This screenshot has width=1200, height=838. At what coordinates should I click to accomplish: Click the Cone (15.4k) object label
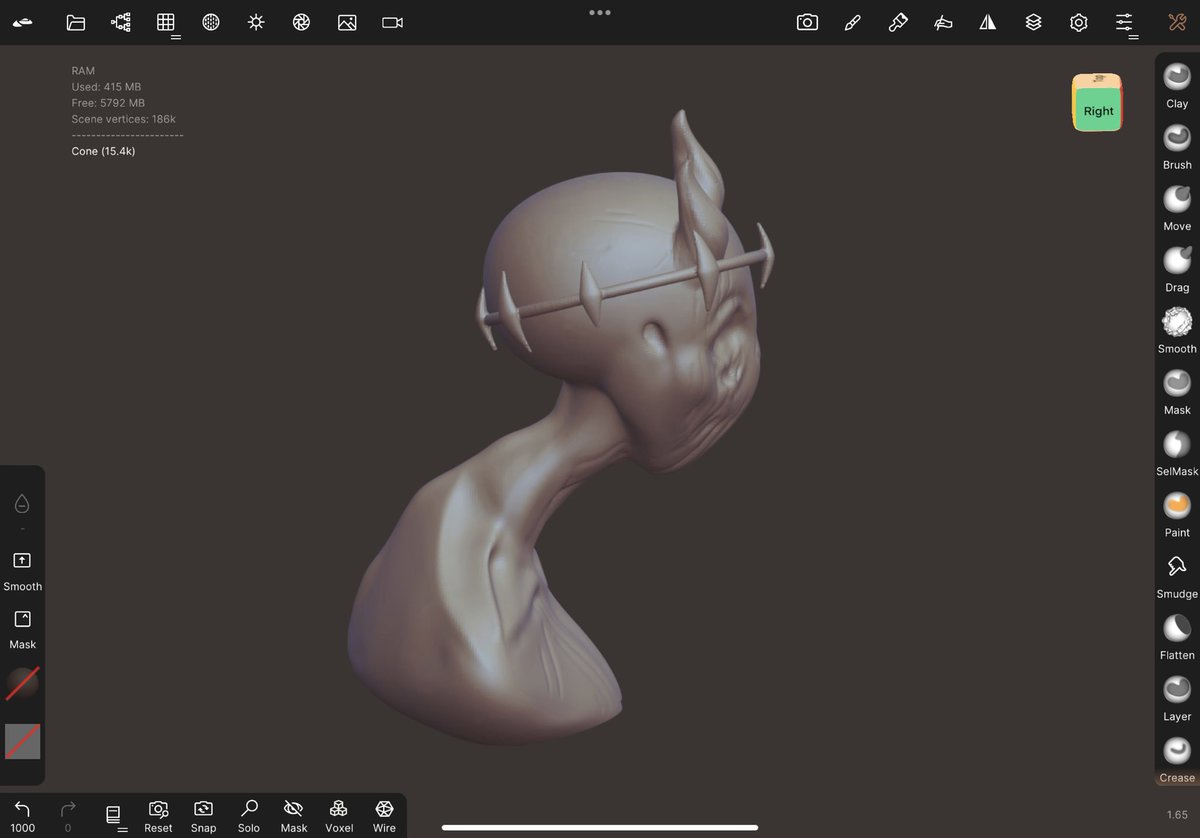point(103,151)
